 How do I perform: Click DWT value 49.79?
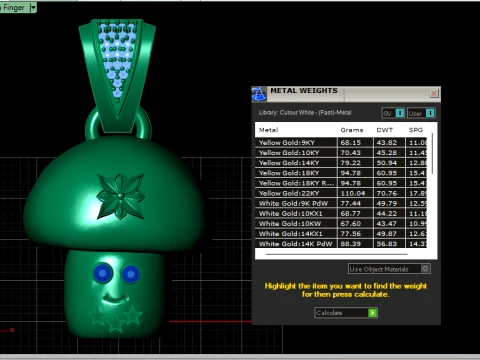386,203
